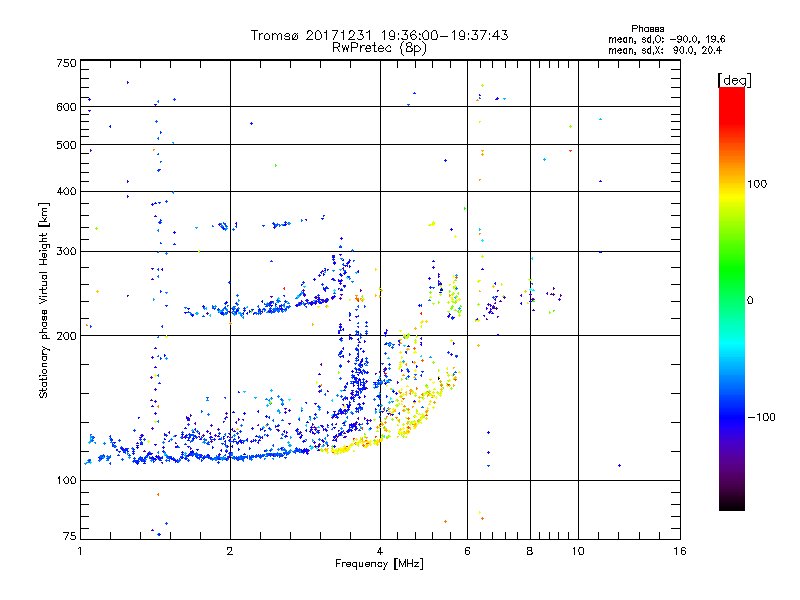
Task: Click the y-axis label '500'
Action: 66,145
